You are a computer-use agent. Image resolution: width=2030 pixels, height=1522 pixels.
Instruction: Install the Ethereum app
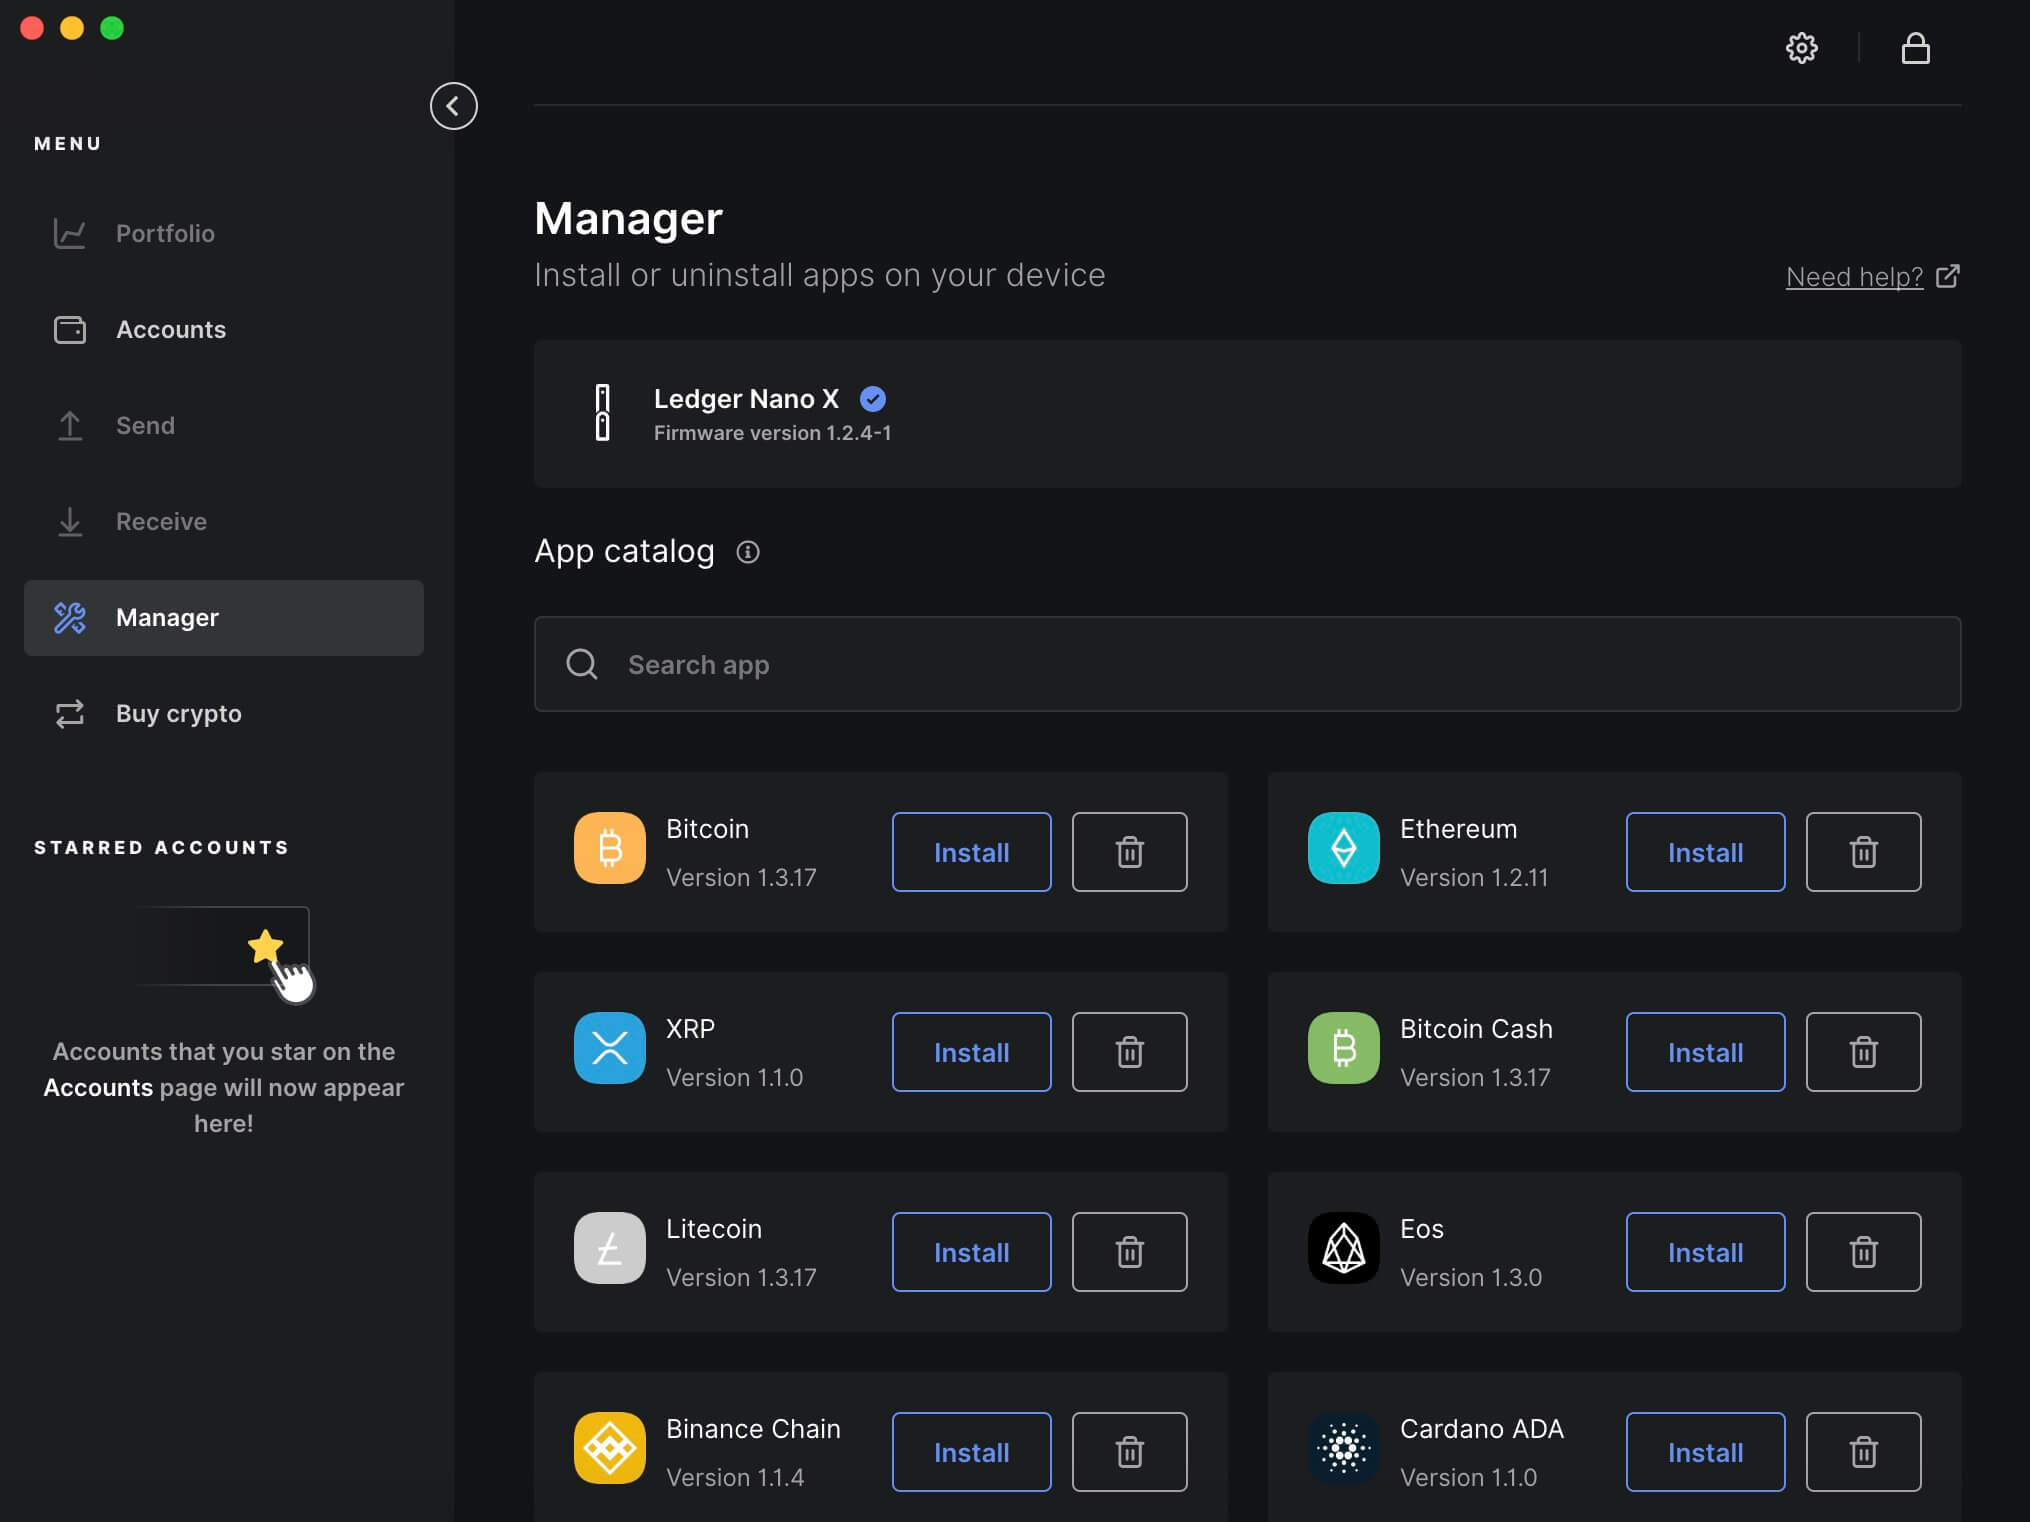[x=1705, y=852]
